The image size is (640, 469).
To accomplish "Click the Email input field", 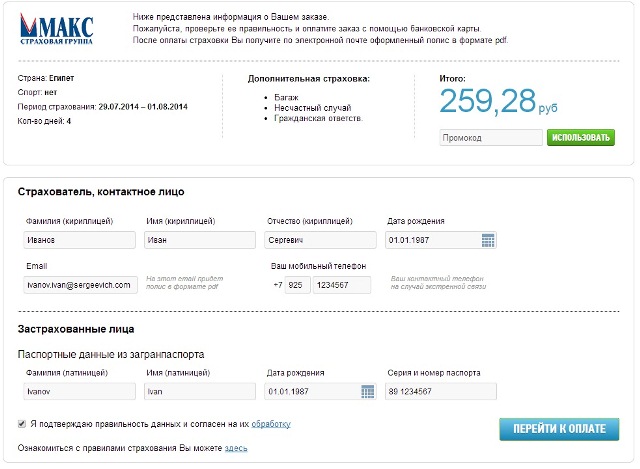I will 78,285.
